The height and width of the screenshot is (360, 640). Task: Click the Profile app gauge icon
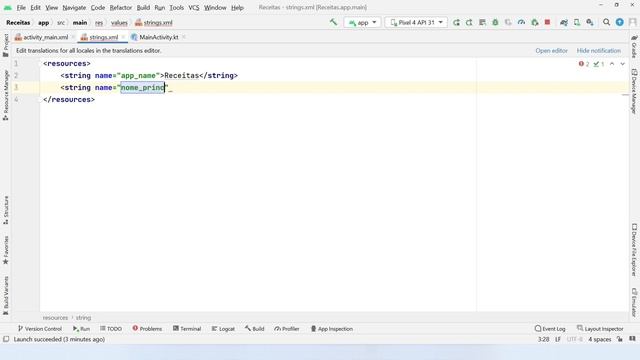(521, 22)
